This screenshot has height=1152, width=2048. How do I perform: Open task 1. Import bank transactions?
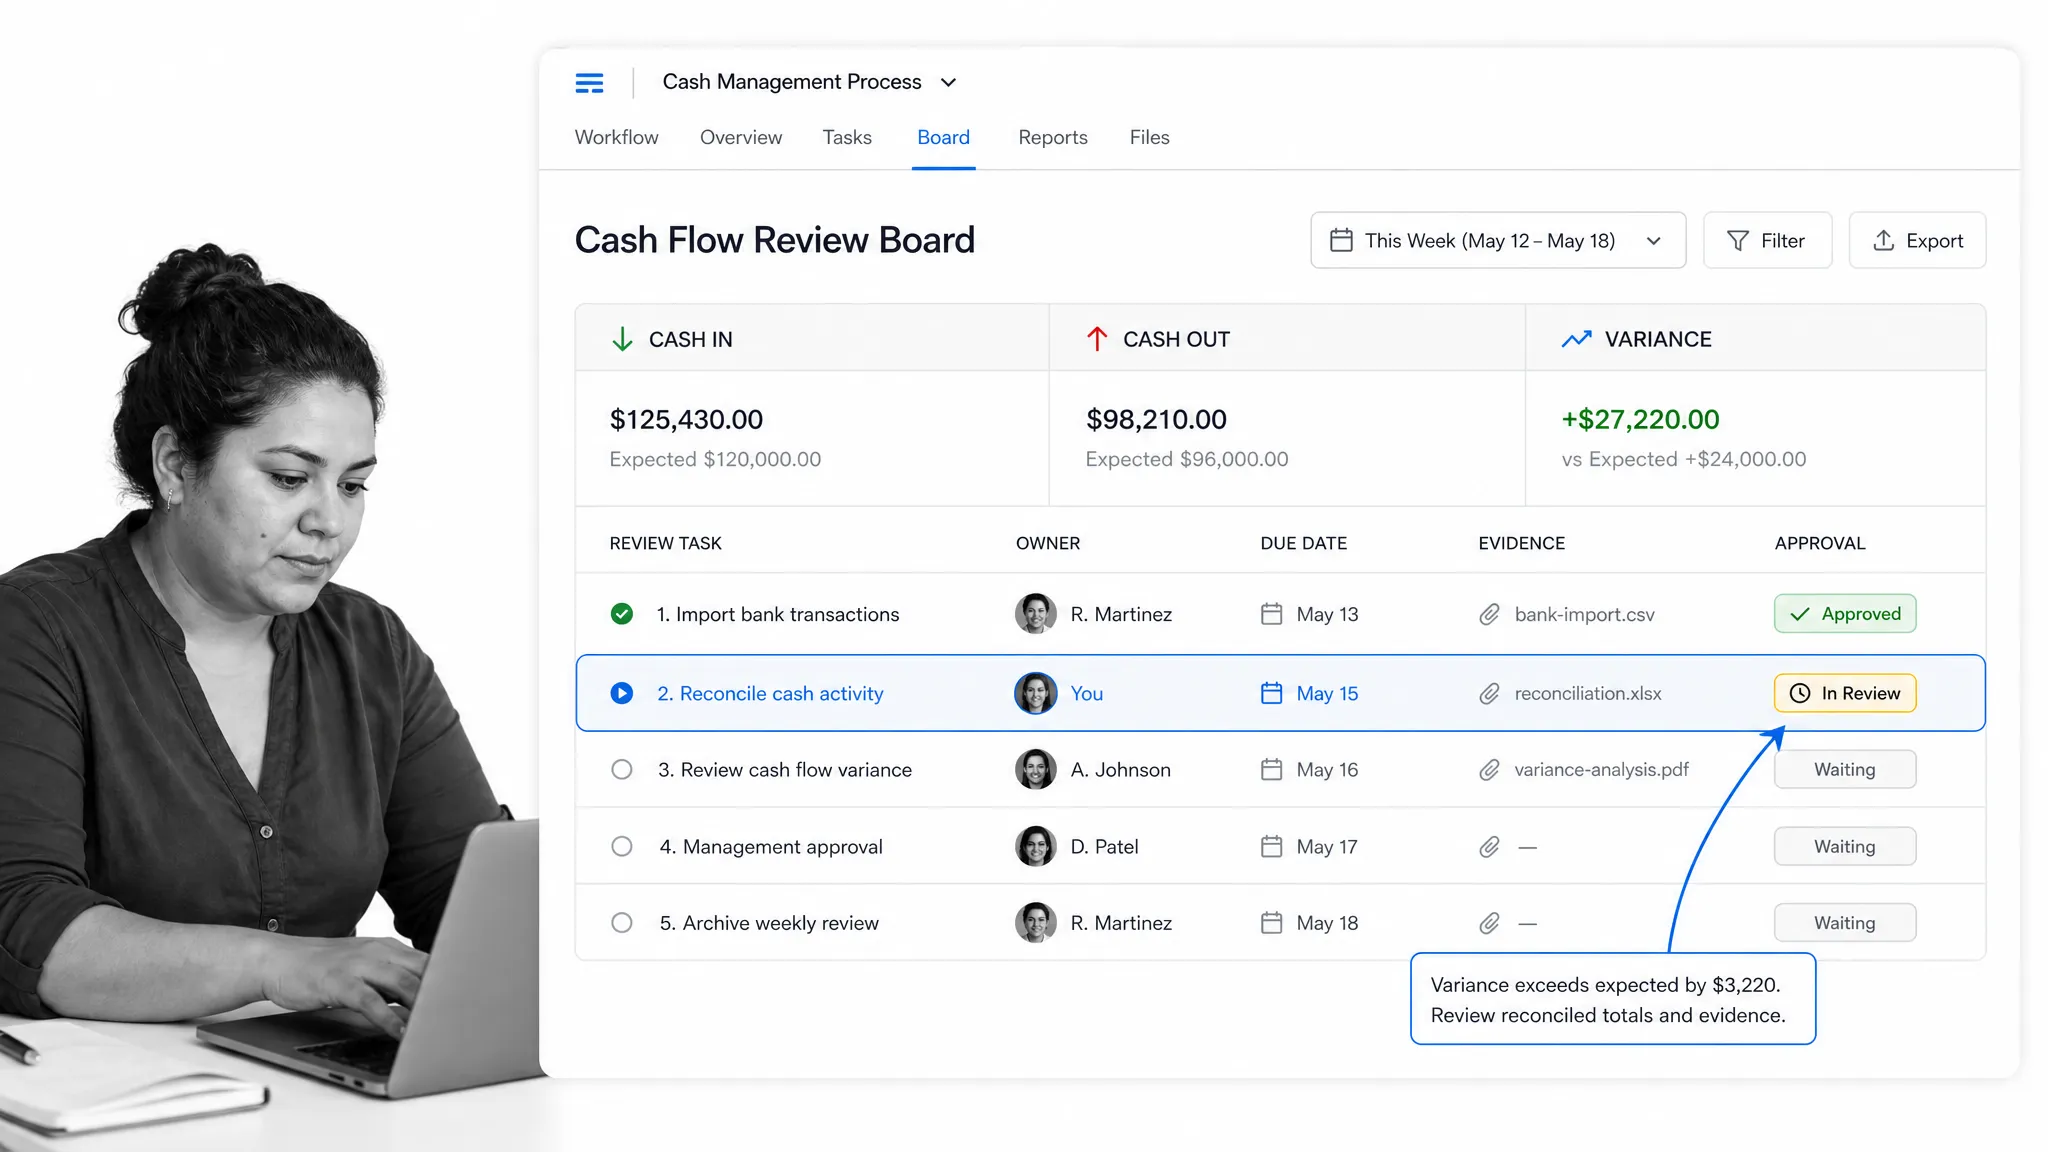(x=778, y=614)
